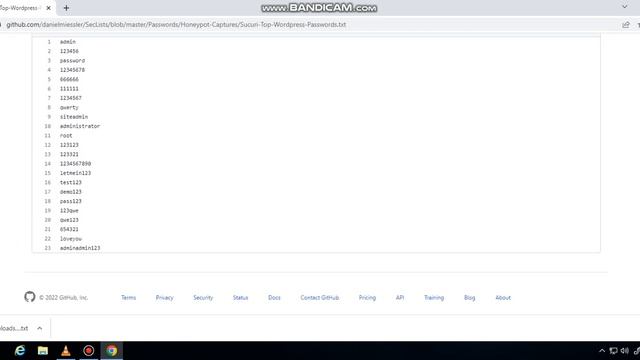This screenshot has height=360, width=640.
Task: Click the share page icon in address bar
Action: [x=626, y=25]
